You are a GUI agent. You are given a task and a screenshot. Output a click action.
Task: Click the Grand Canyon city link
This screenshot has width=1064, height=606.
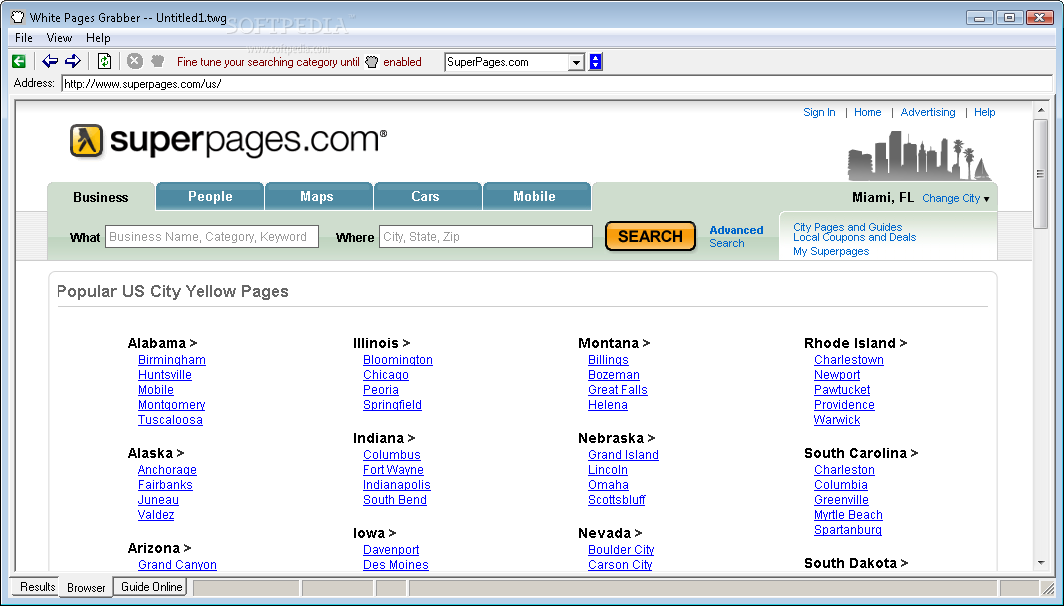[177, 565]
